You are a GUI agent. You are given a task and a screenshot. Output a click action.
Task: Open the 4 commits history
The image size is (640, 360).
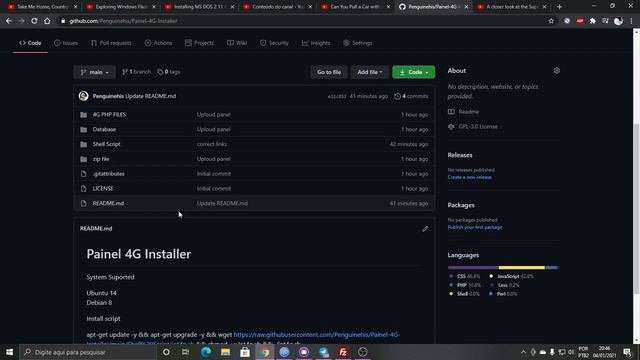coord(411,96)
